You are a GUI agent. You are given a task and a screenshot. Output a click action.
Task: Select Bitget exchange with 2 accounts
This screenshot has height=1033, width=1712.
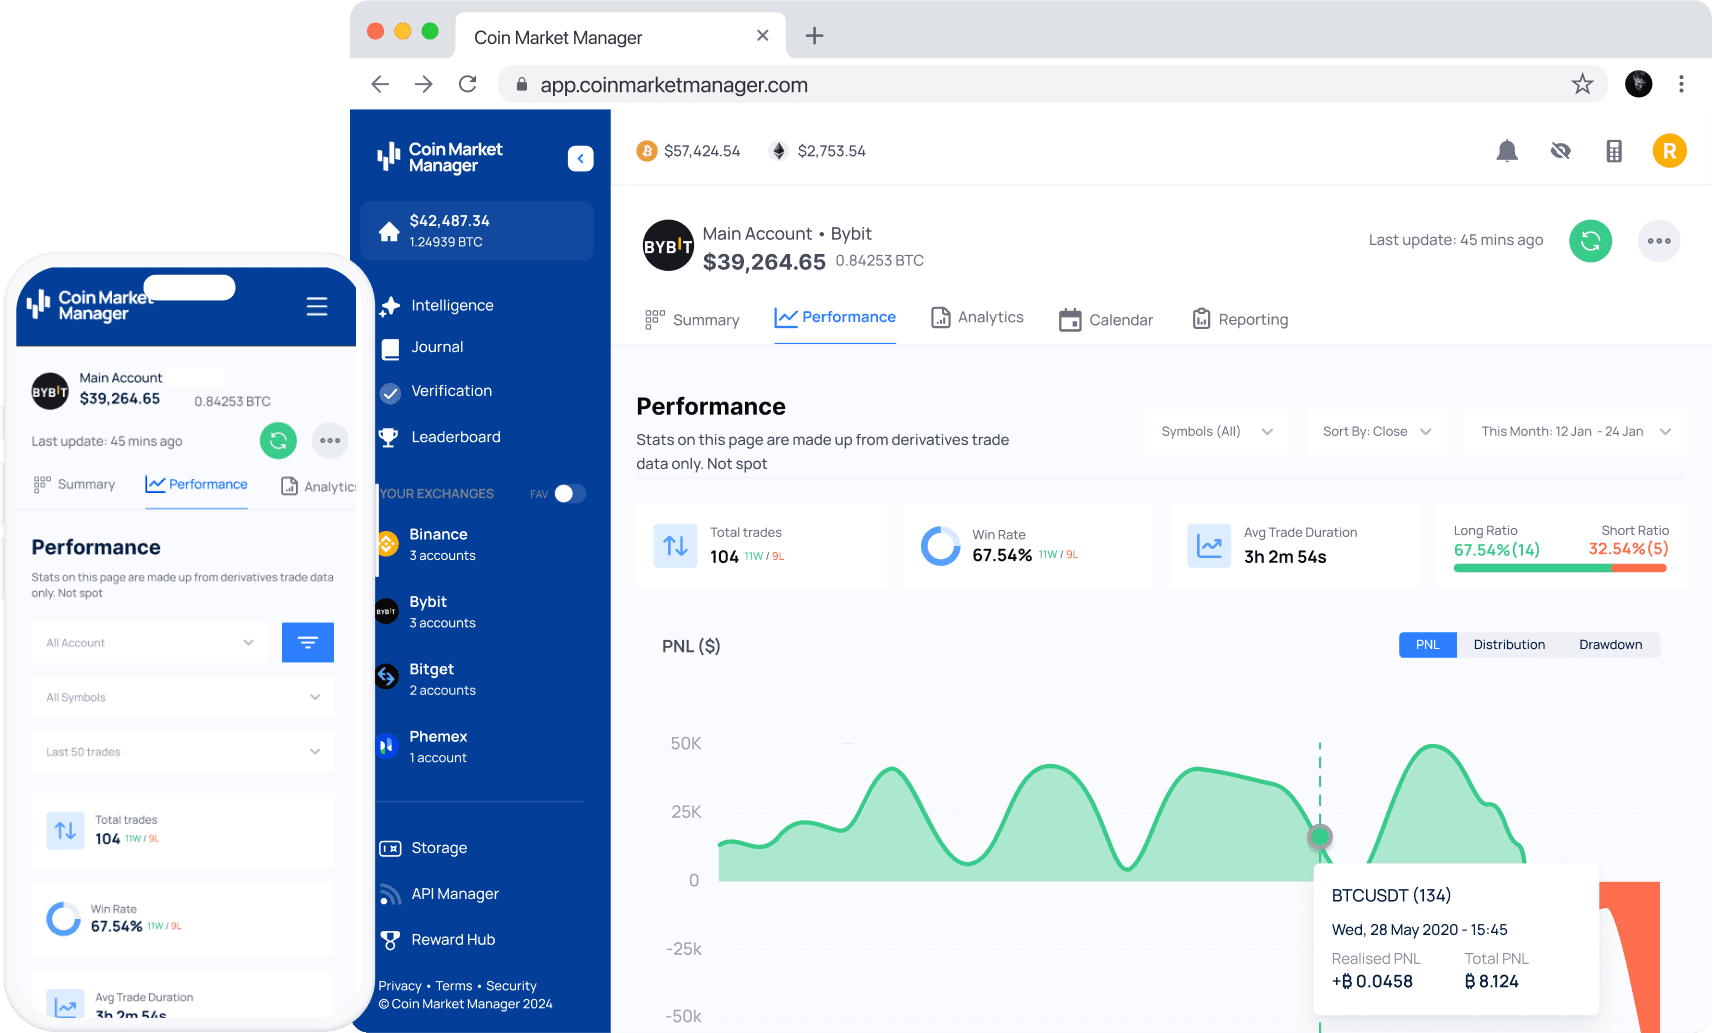pos(426,680)
